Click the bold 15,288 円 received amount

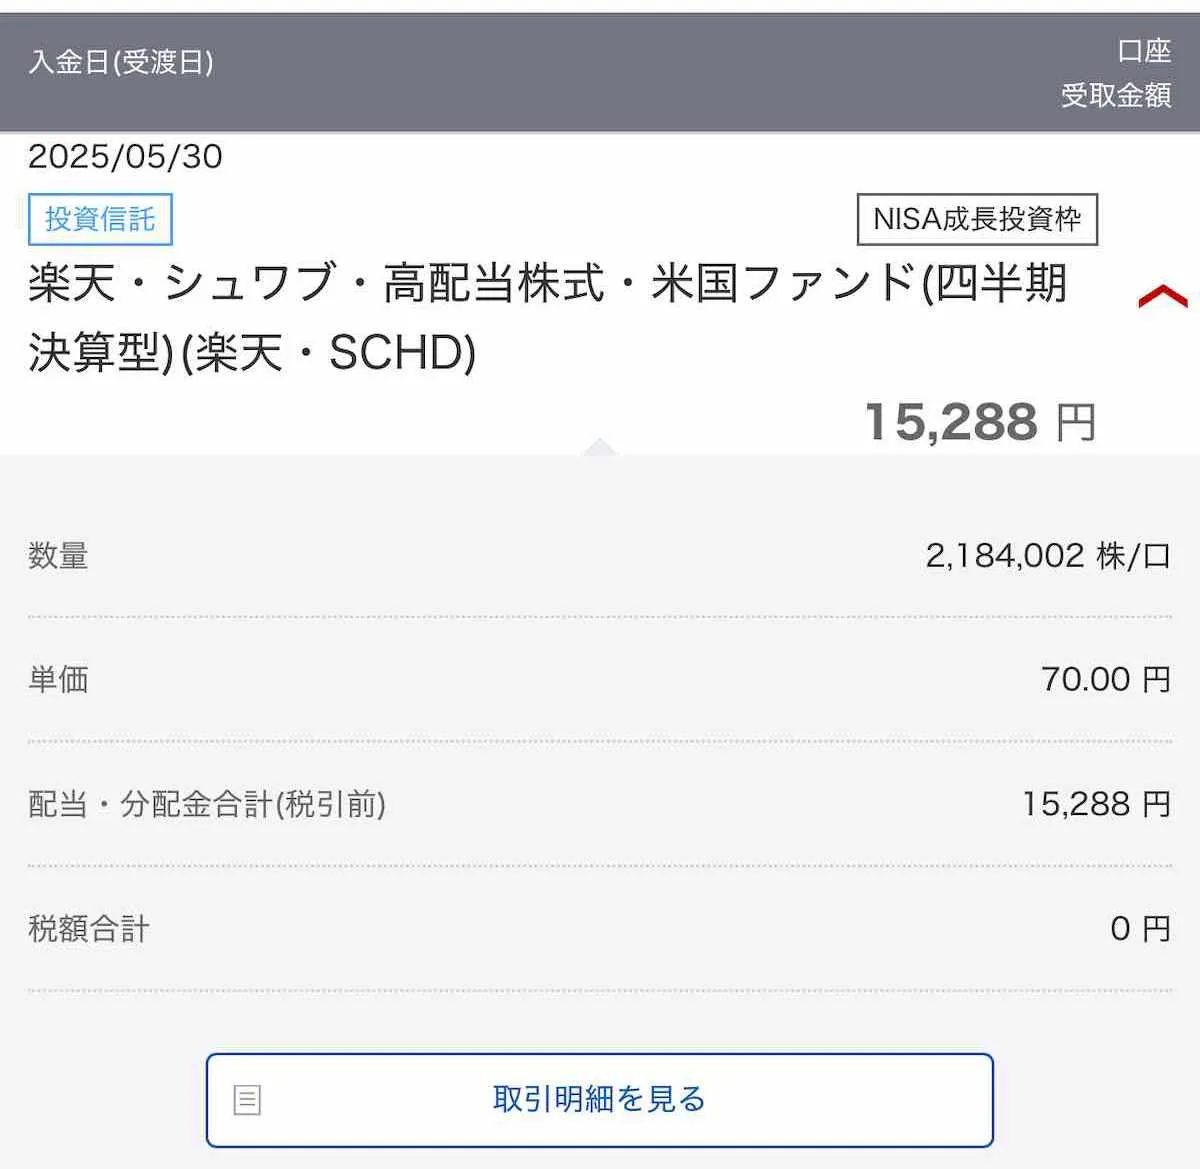pos(980,422)
